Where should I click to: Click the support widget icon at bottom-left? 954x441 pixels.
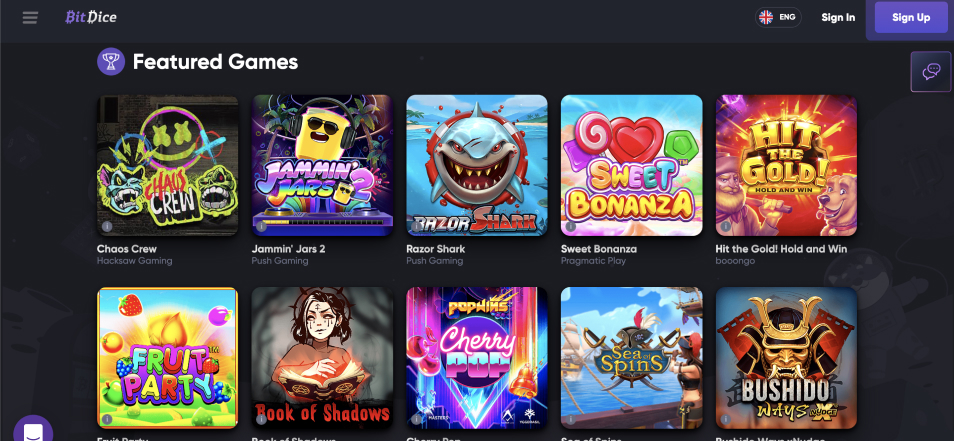33,429
